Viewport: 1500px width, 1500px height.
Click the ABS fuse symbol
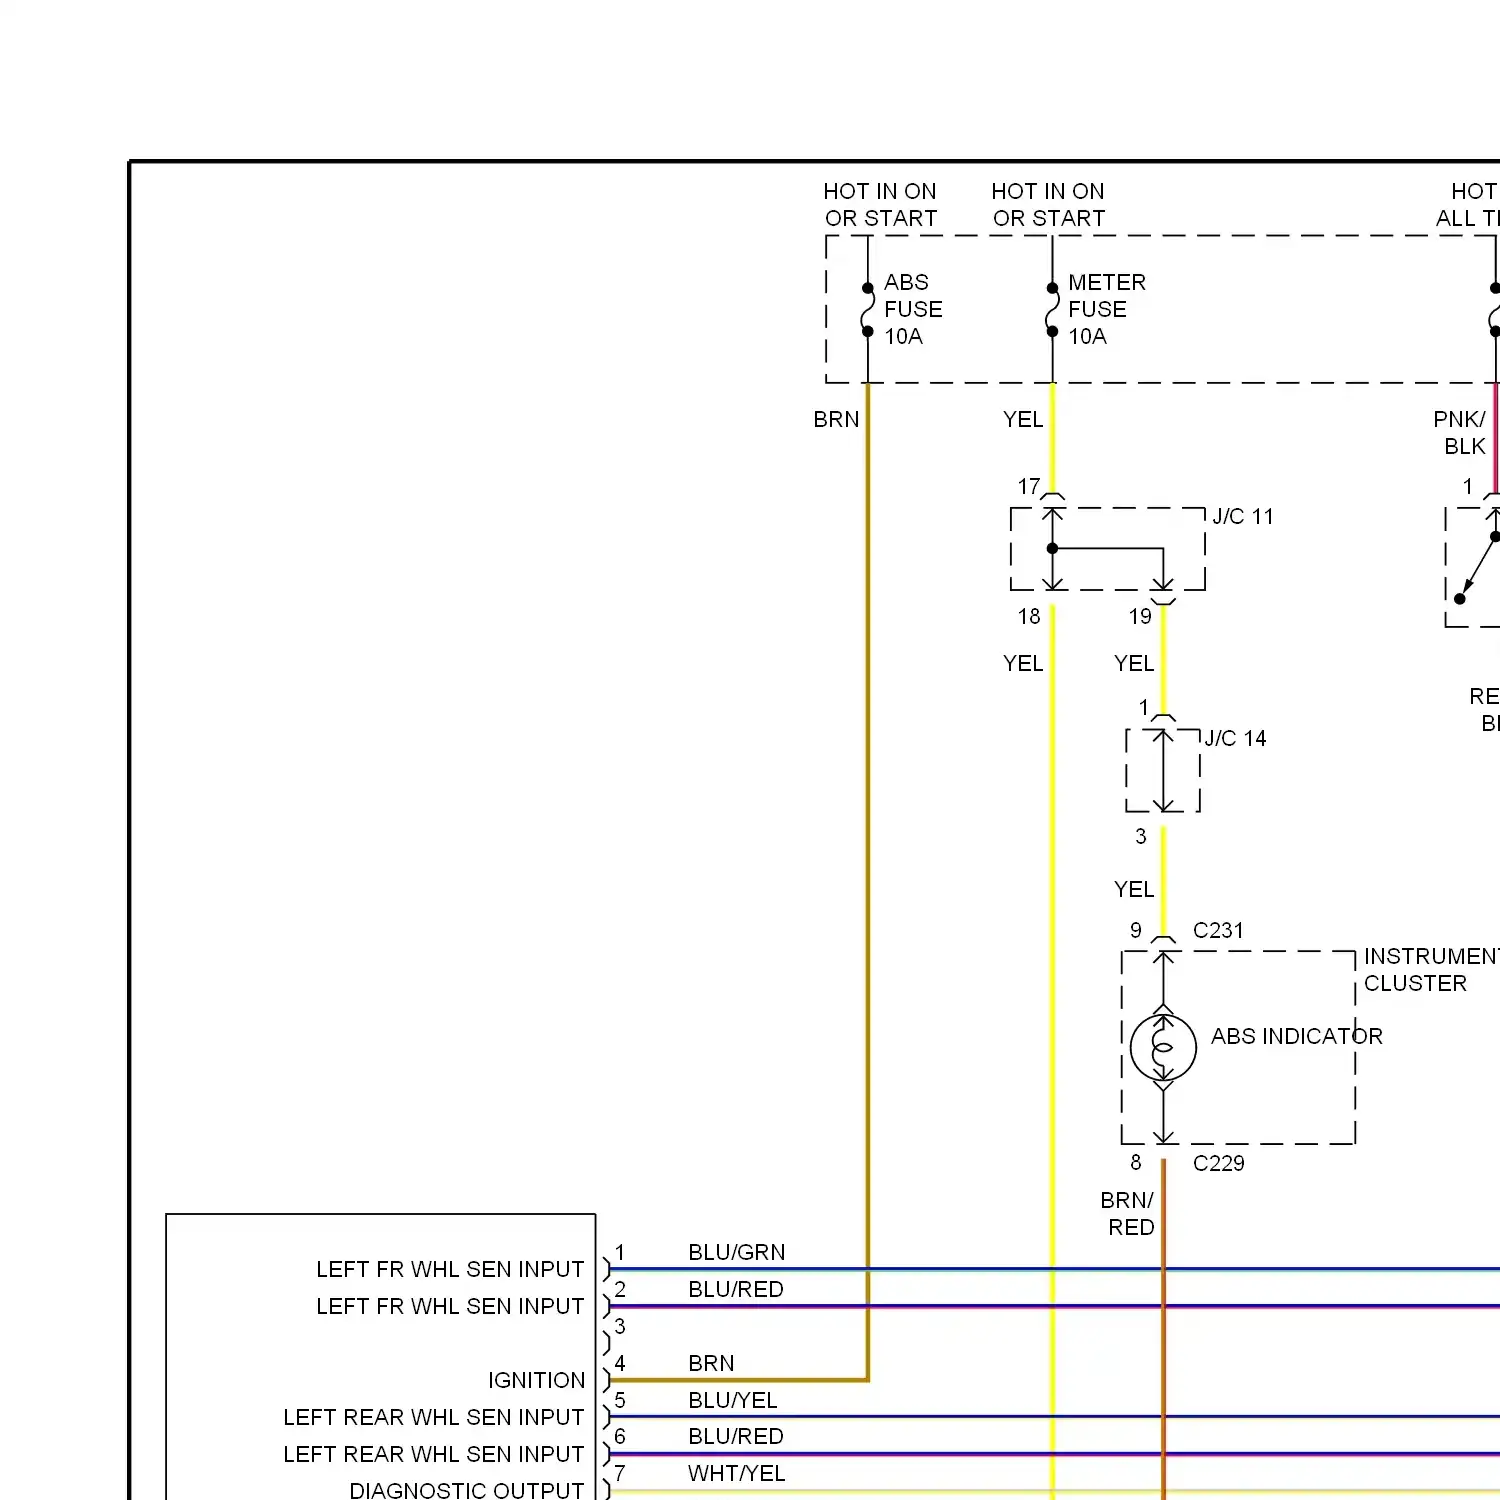867,310
